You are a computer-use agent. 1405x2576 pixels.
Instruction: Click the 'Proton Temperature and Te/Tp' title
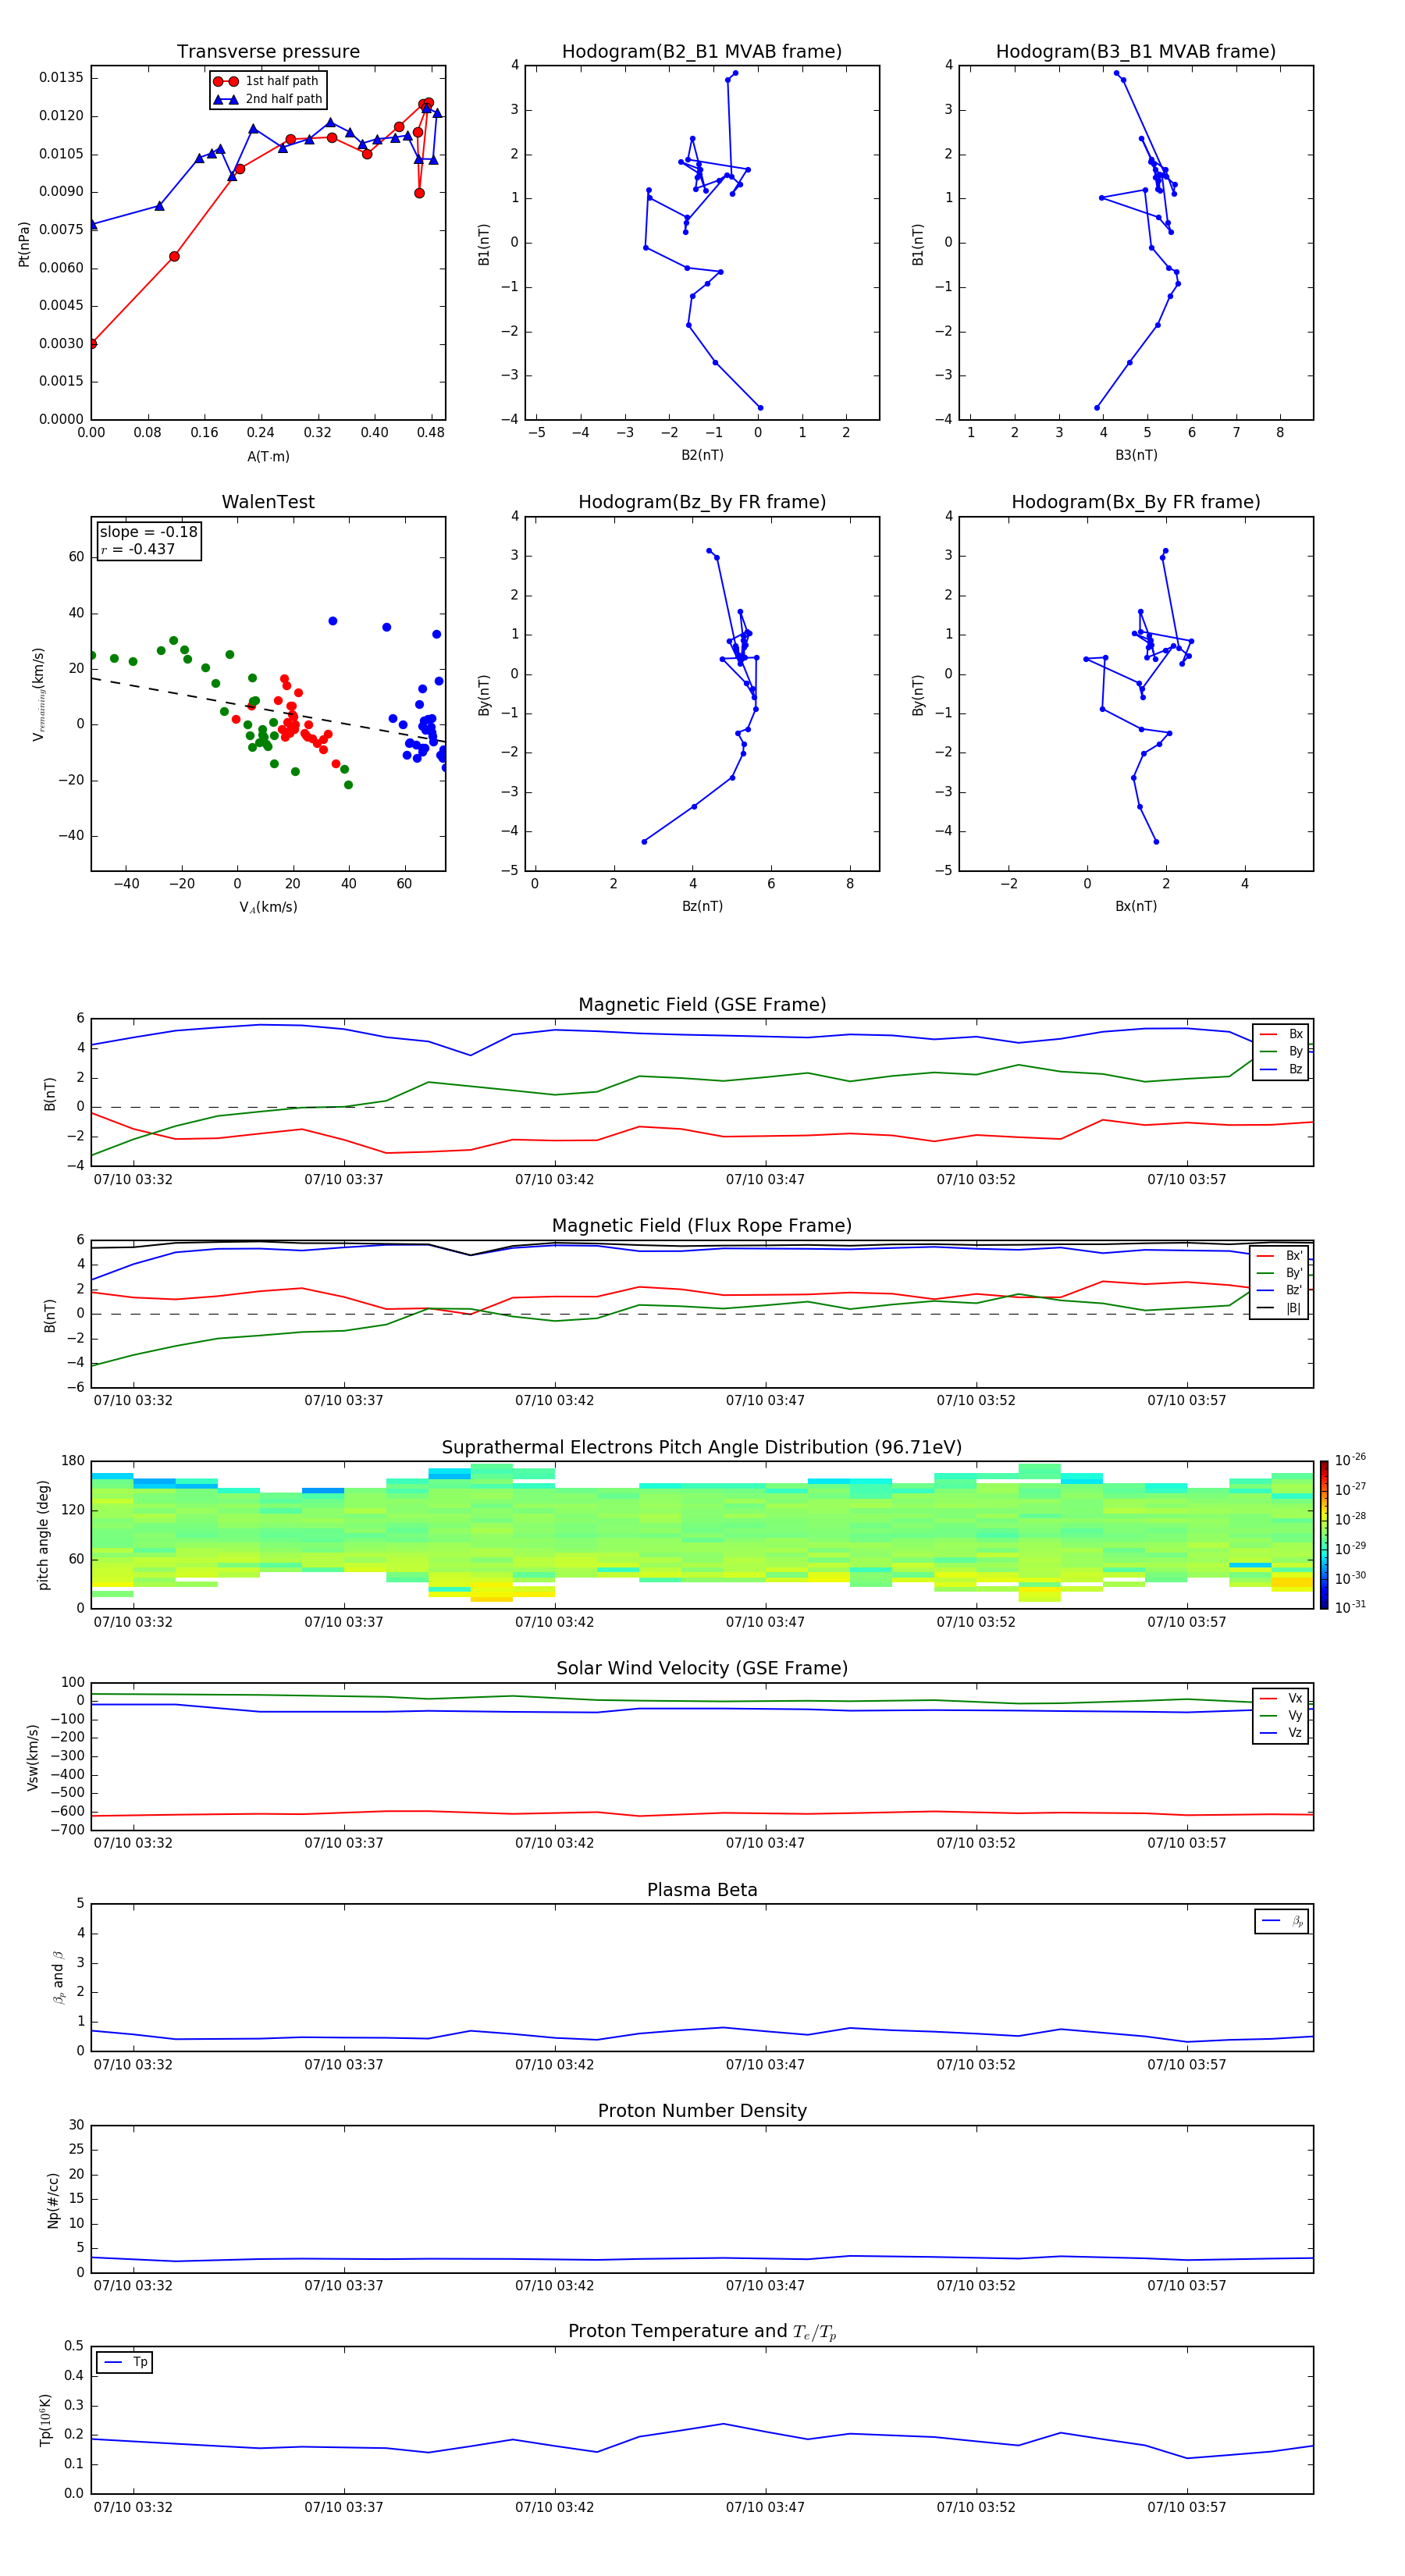coord(702,2331)
